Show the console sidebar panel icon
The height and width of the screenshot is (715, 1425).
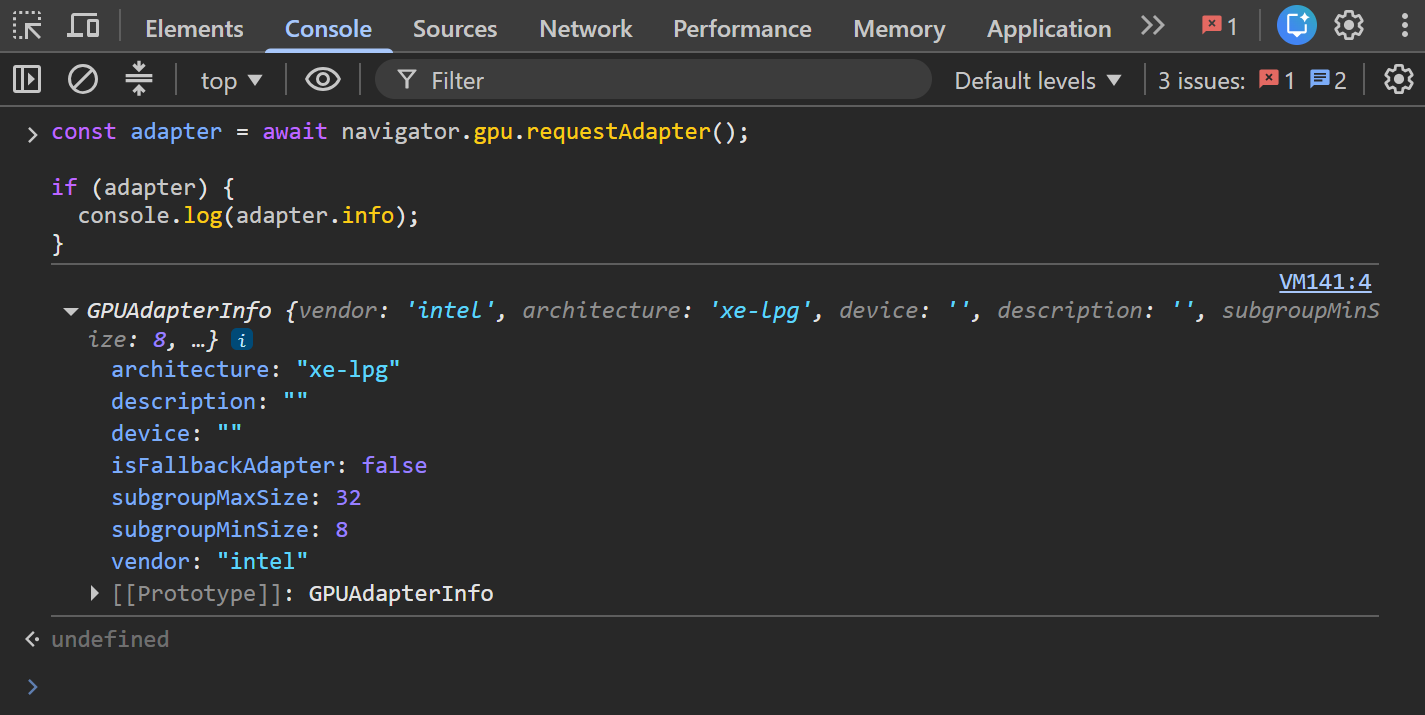click(27, 79)
